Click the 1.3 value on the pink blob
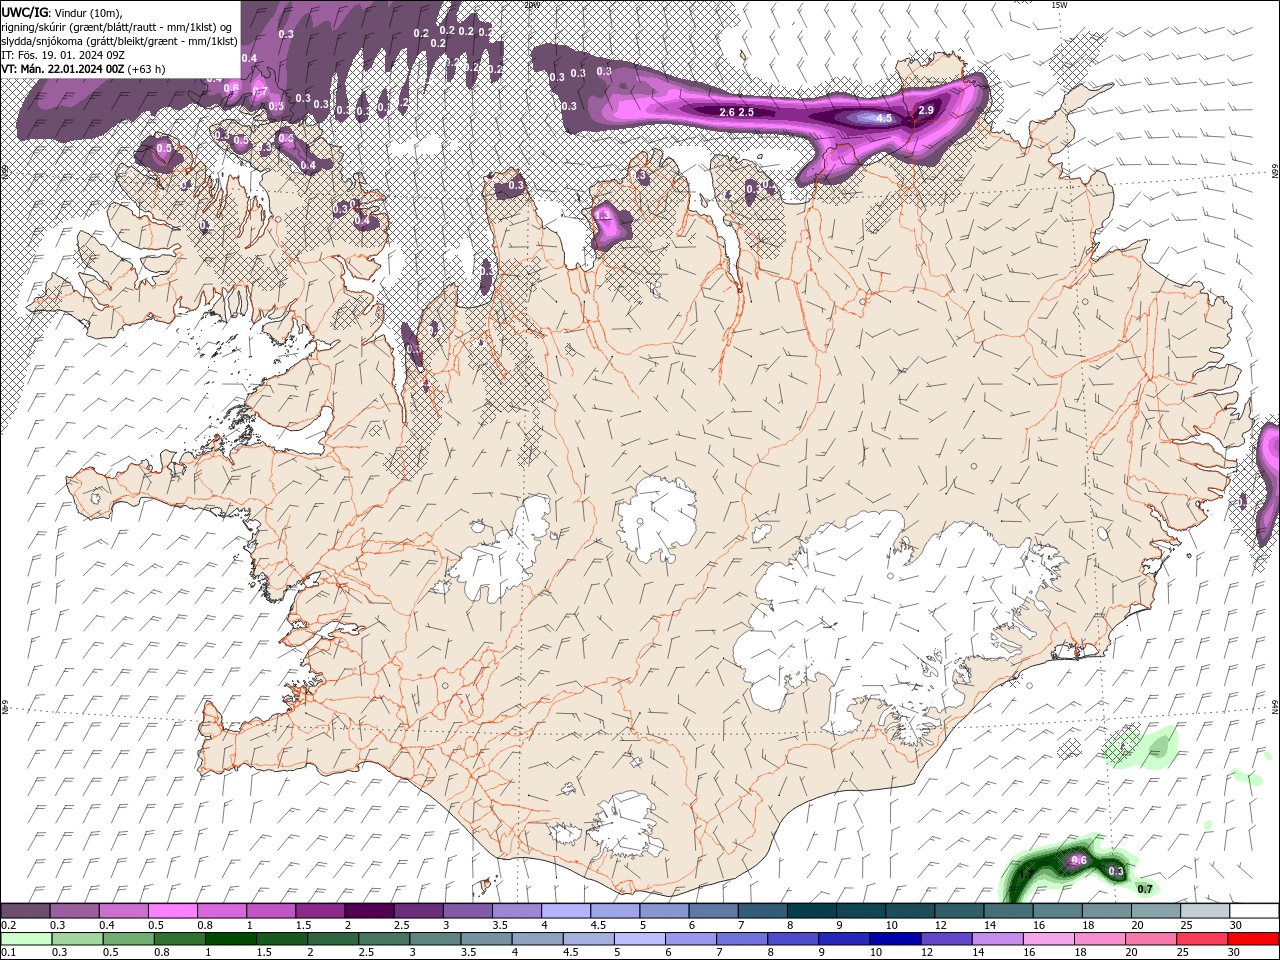Screen dimensions: 1280x960 [x=602, y=215]
